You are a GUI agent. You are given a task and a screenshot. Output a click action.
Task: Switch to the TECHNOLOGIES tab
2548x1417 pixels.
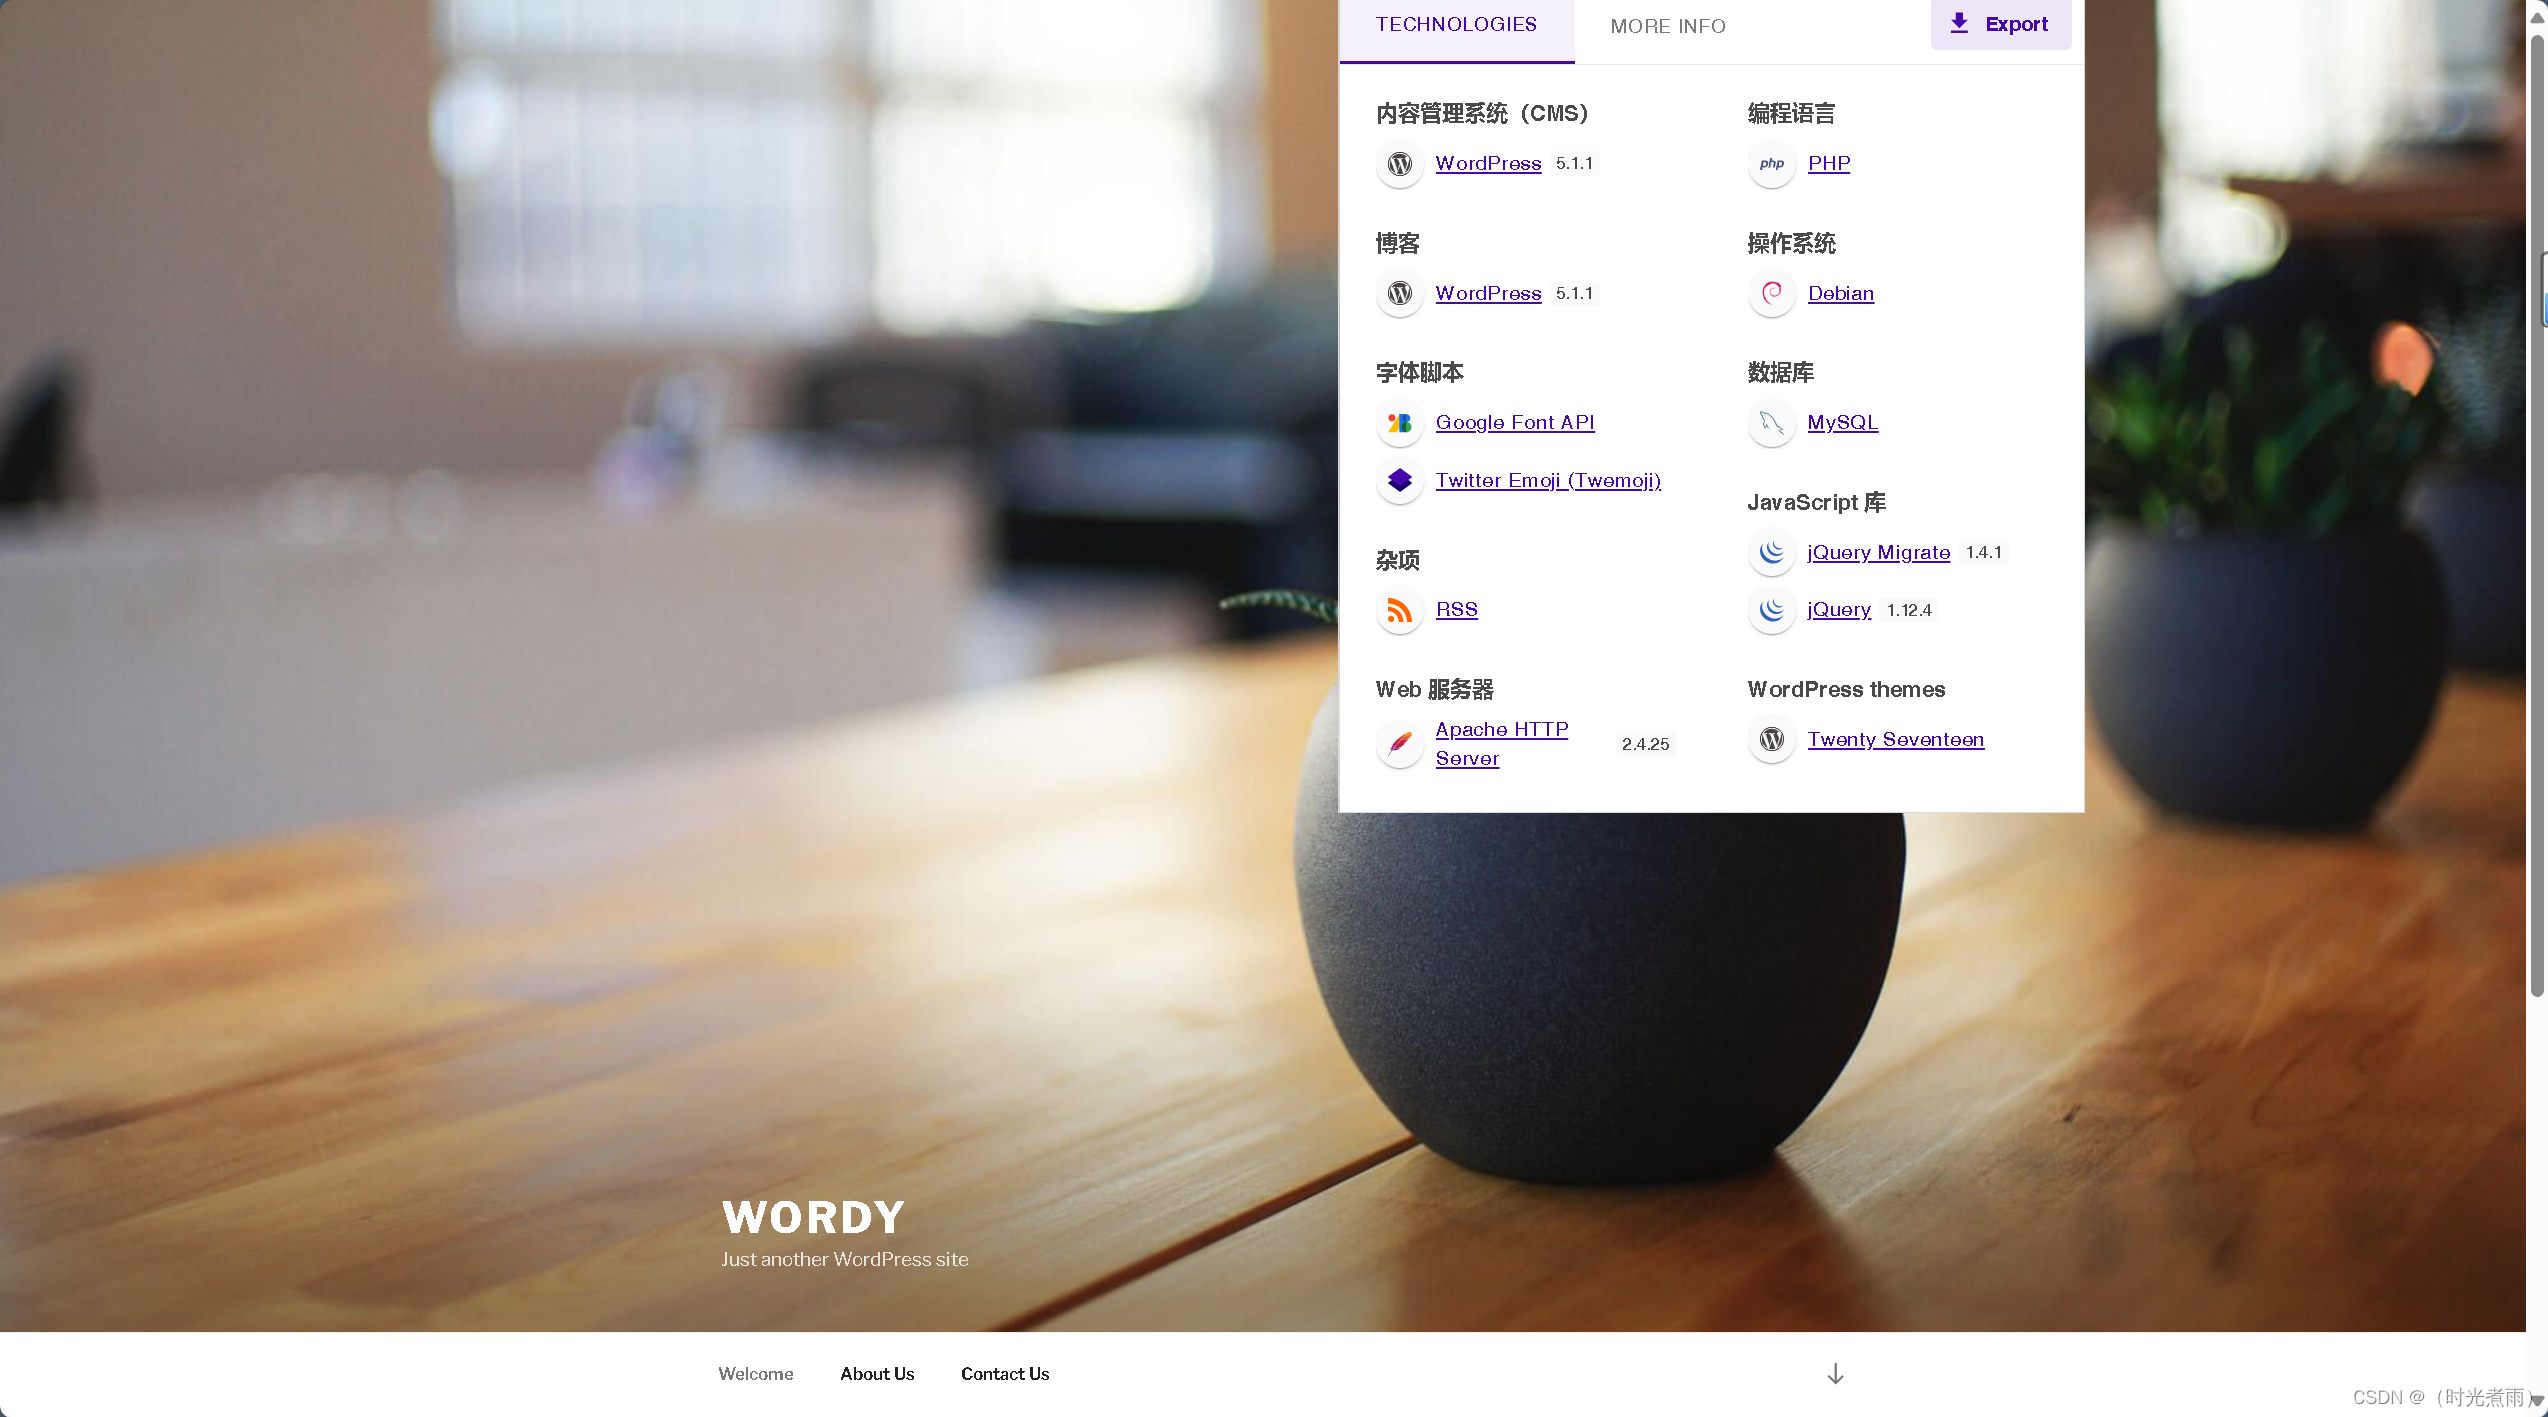(1455, 24)
